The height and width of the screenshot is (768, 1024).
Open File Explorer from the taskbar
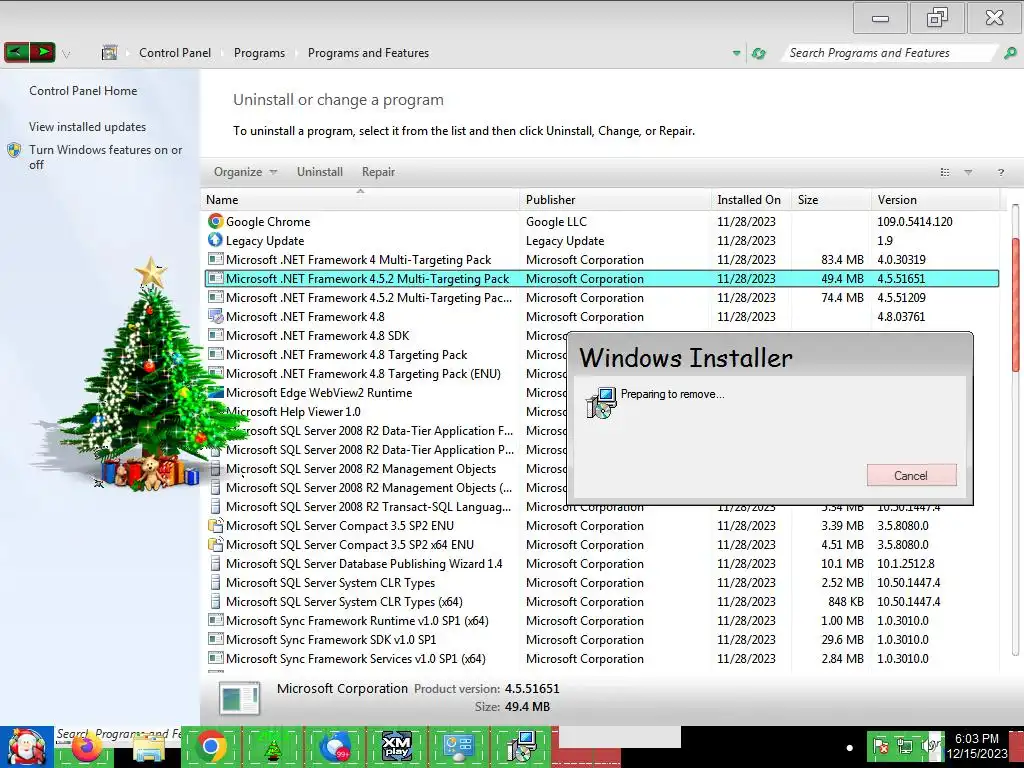149,748
